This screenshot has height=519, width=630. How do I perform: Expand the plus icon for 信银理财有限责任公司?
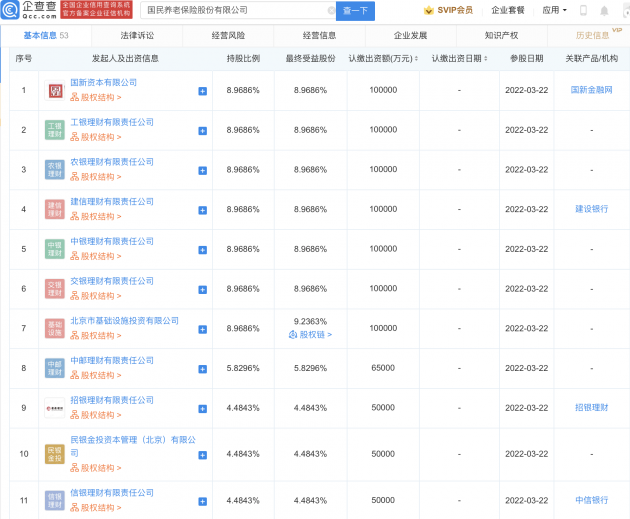[203, 501]
